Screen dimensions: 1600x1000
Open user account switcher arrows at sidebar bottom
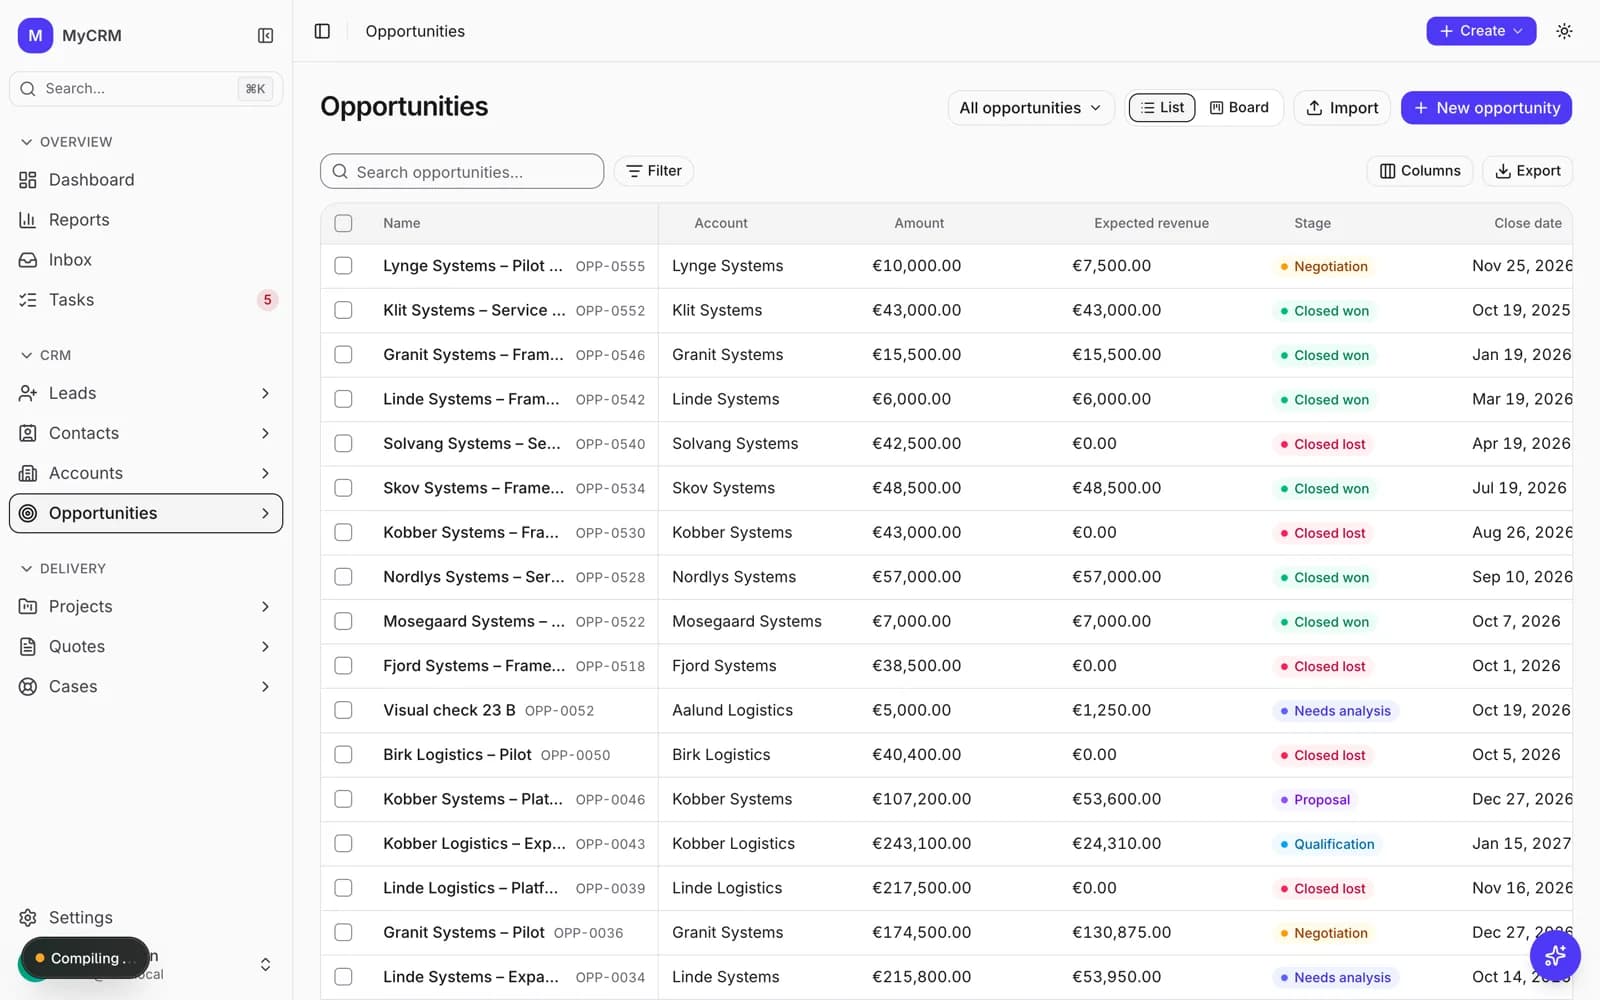pos(265,964)
